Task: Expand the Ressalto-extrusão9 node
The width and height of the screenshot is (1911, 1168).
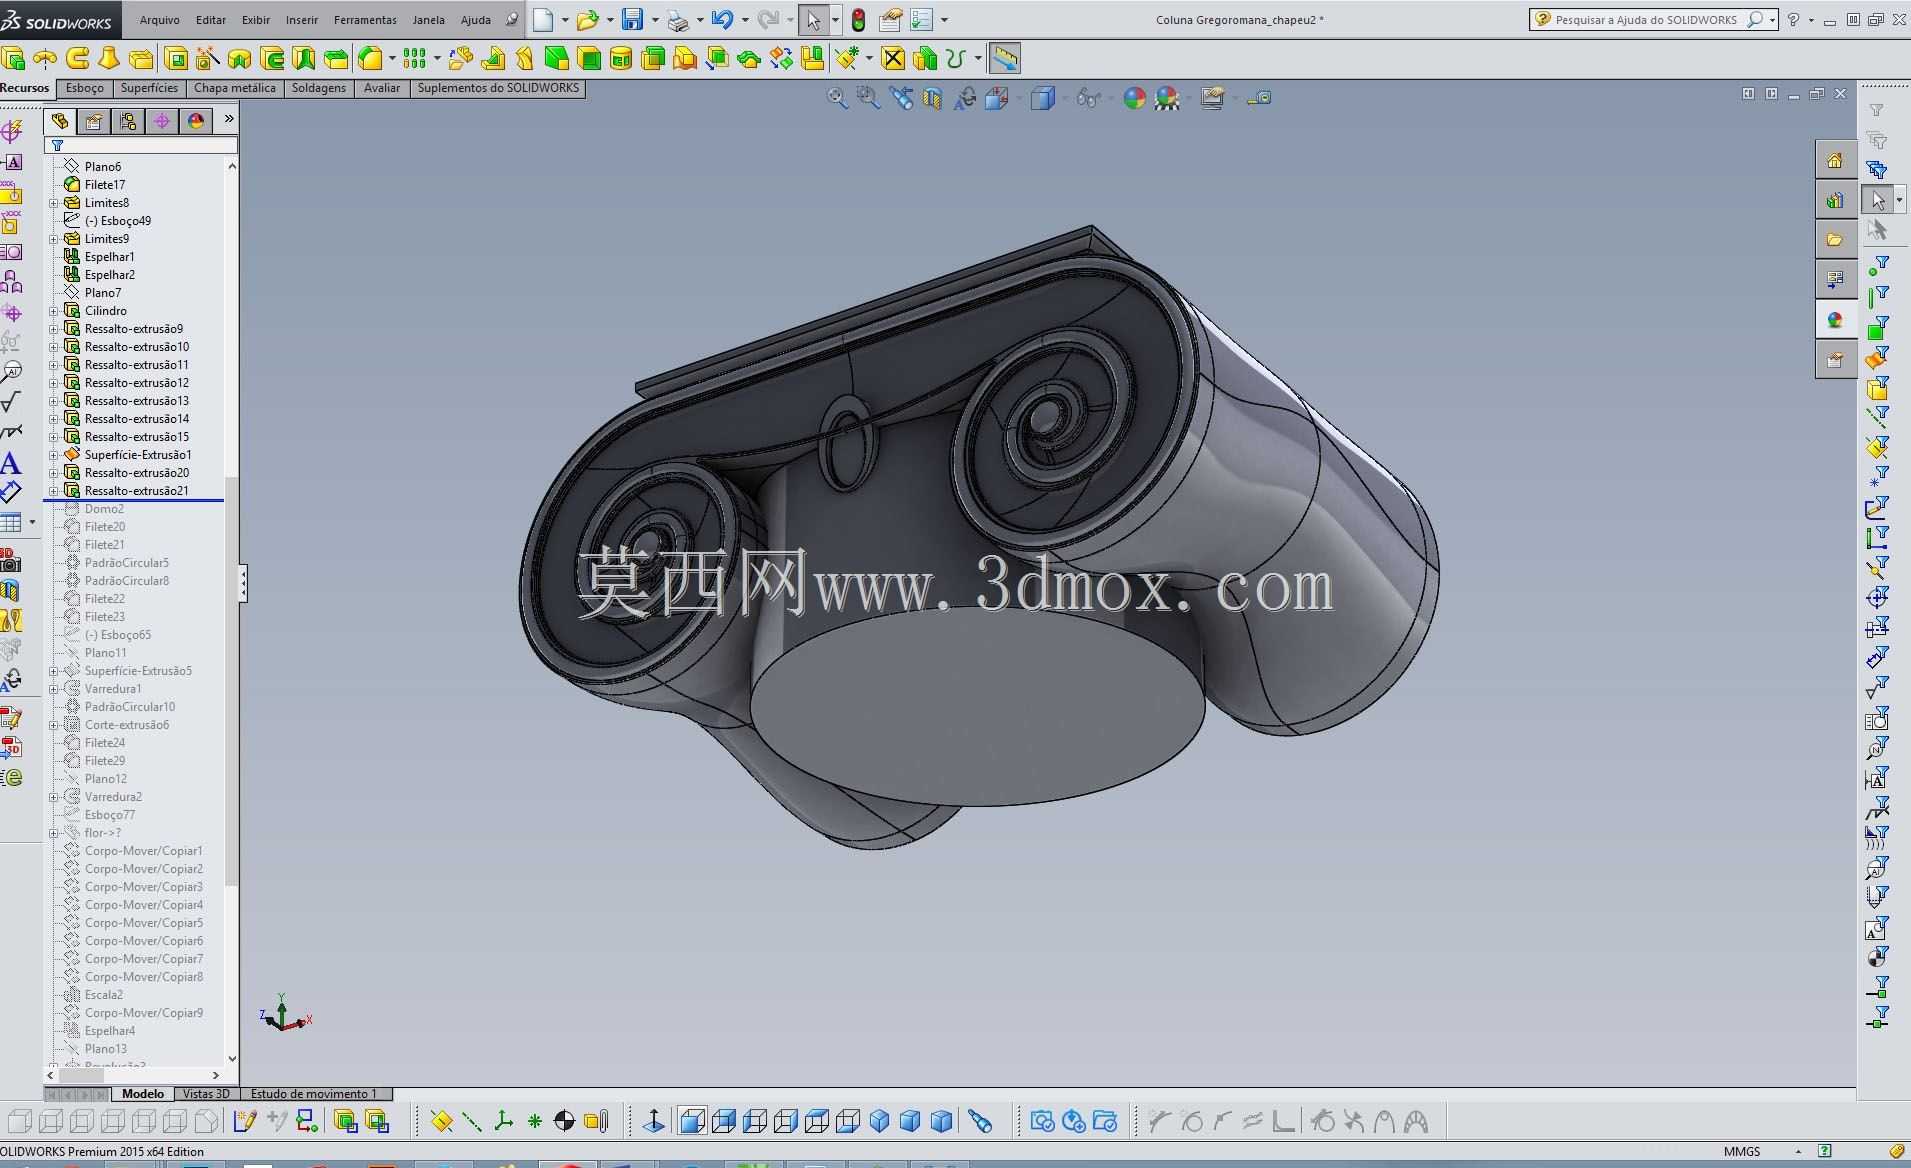Action: pos(54,329)
